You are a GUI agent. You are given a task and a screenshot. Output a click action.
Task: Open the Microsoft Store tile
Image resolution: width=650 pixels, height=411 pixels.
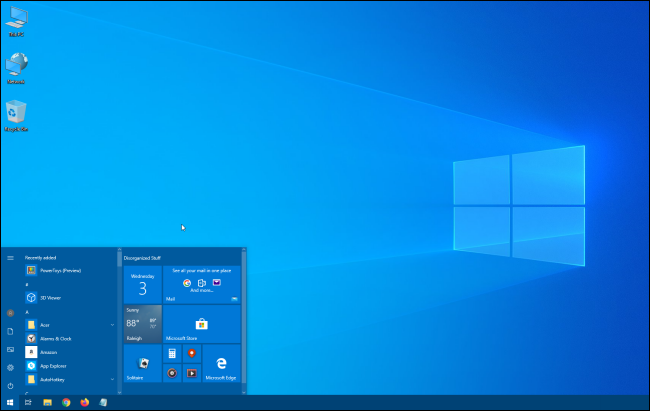(201, 325)
